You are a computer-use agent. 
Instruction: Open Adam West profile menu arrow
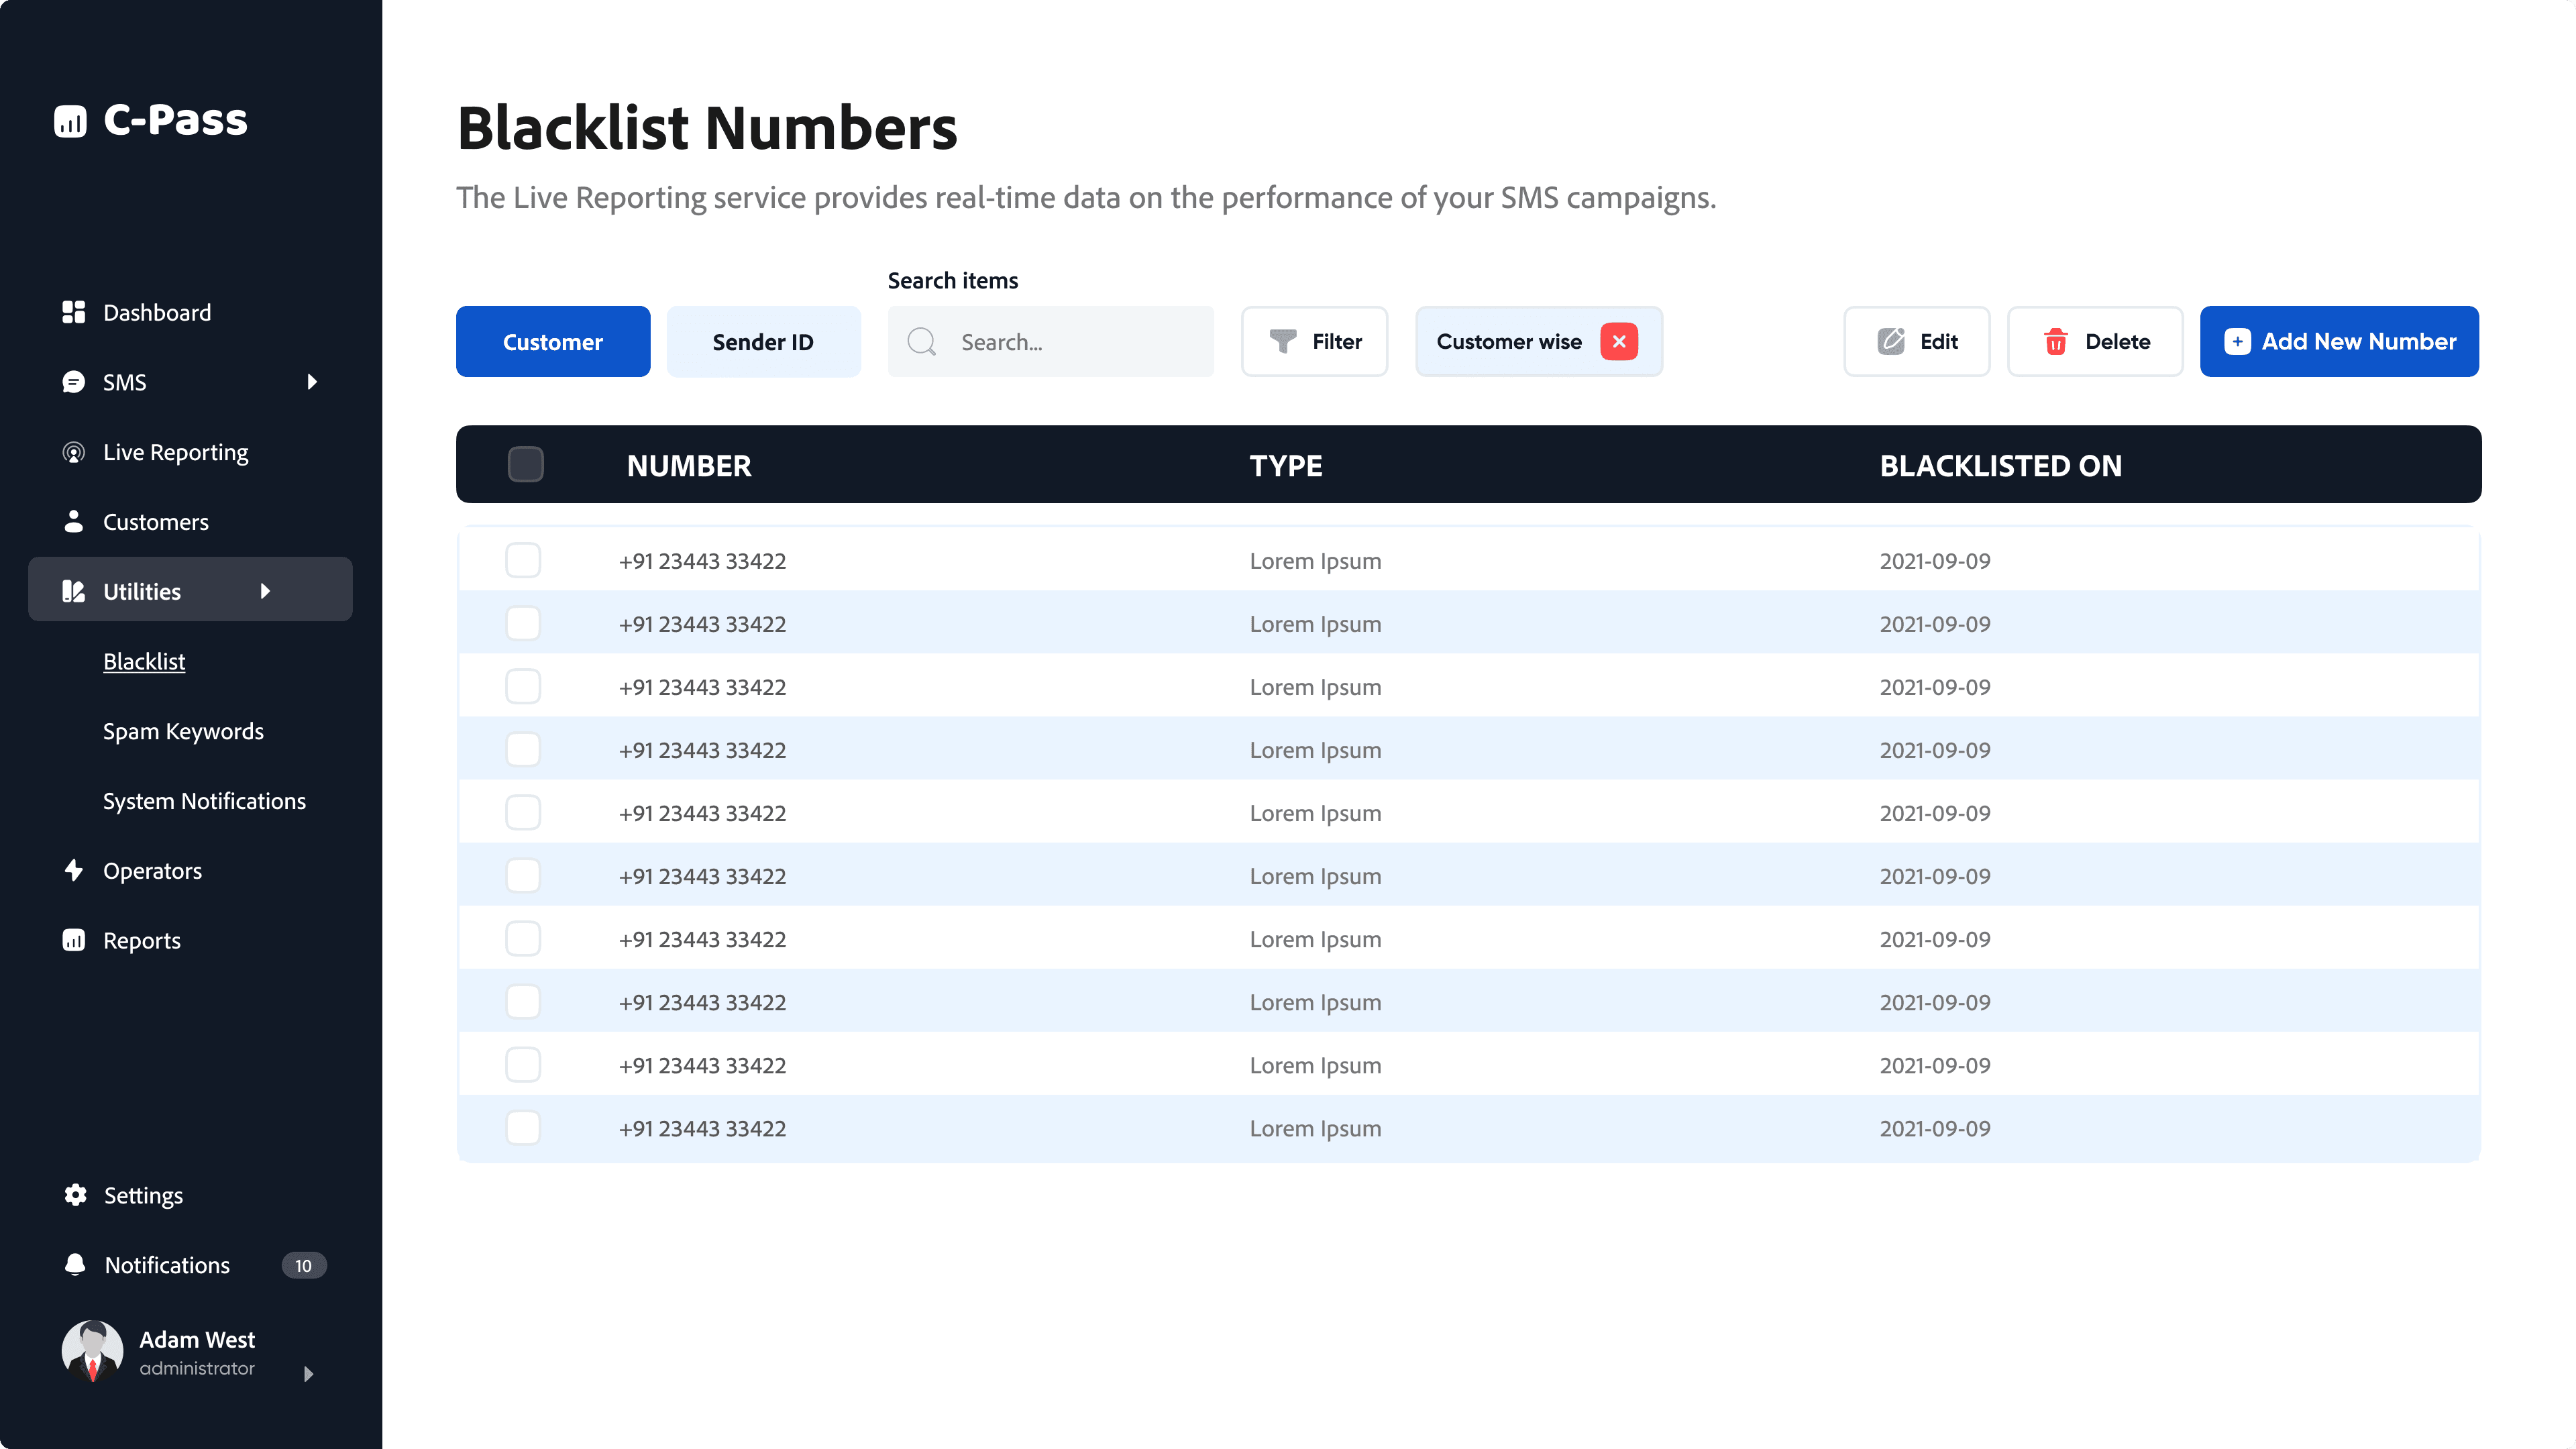[308, 1374]
